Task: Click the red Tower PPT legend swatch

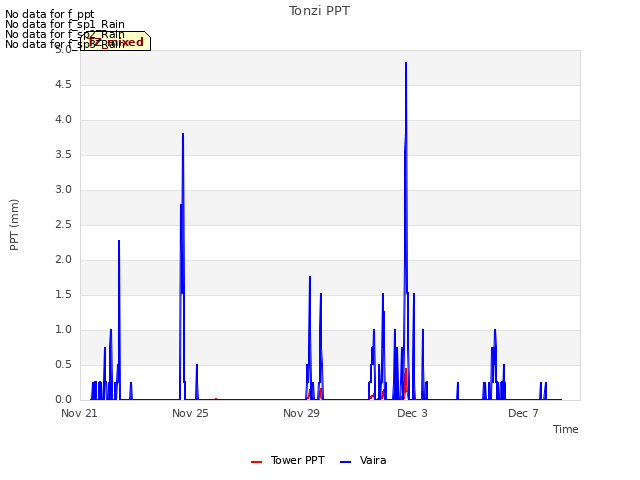Action: pyautogui.click(x=256, y=462)
